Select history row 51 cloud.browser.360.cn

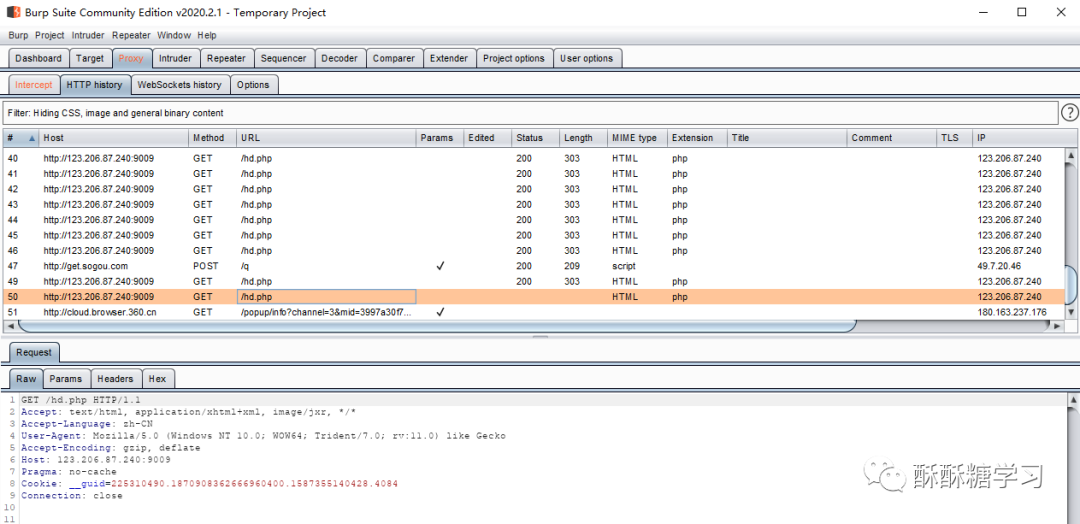point(534,312)
